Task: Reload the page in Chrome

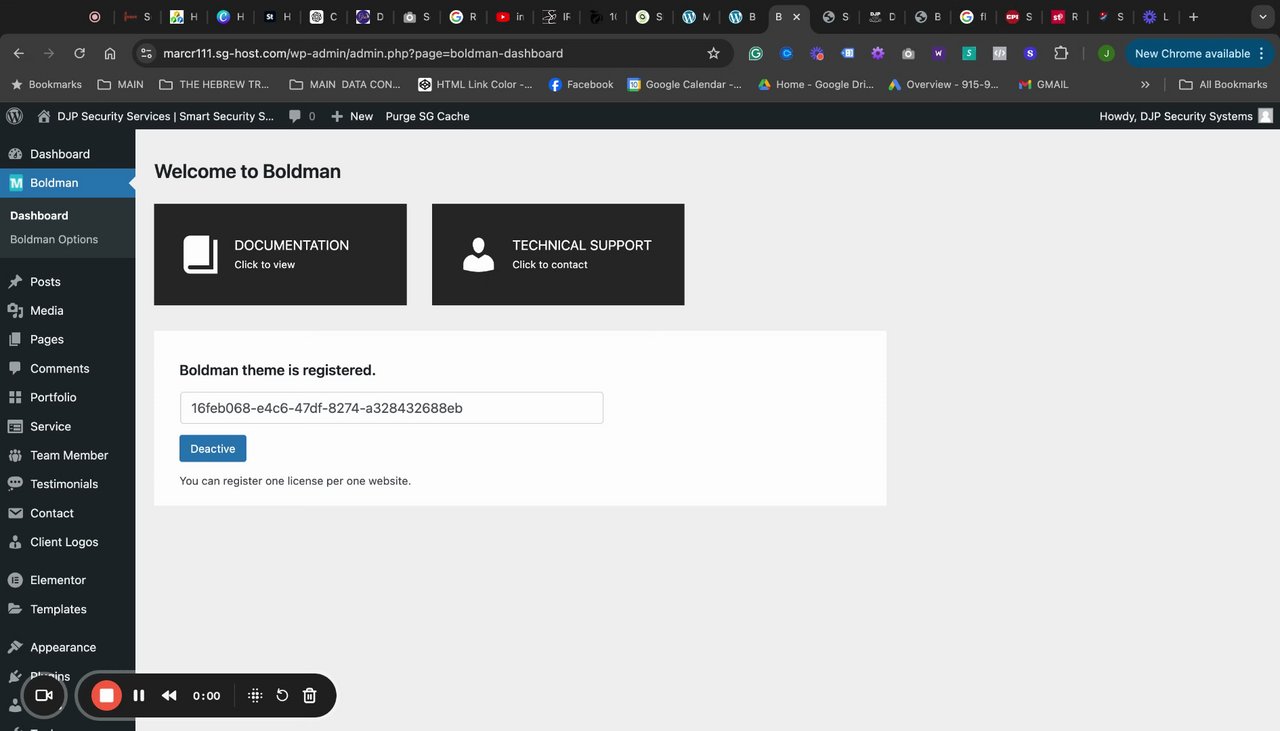Action: (x=79, y=53)
